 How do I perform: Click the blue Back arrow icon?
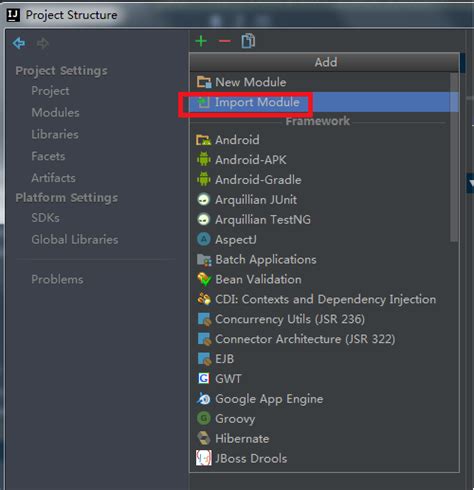[x=19, y=43]
